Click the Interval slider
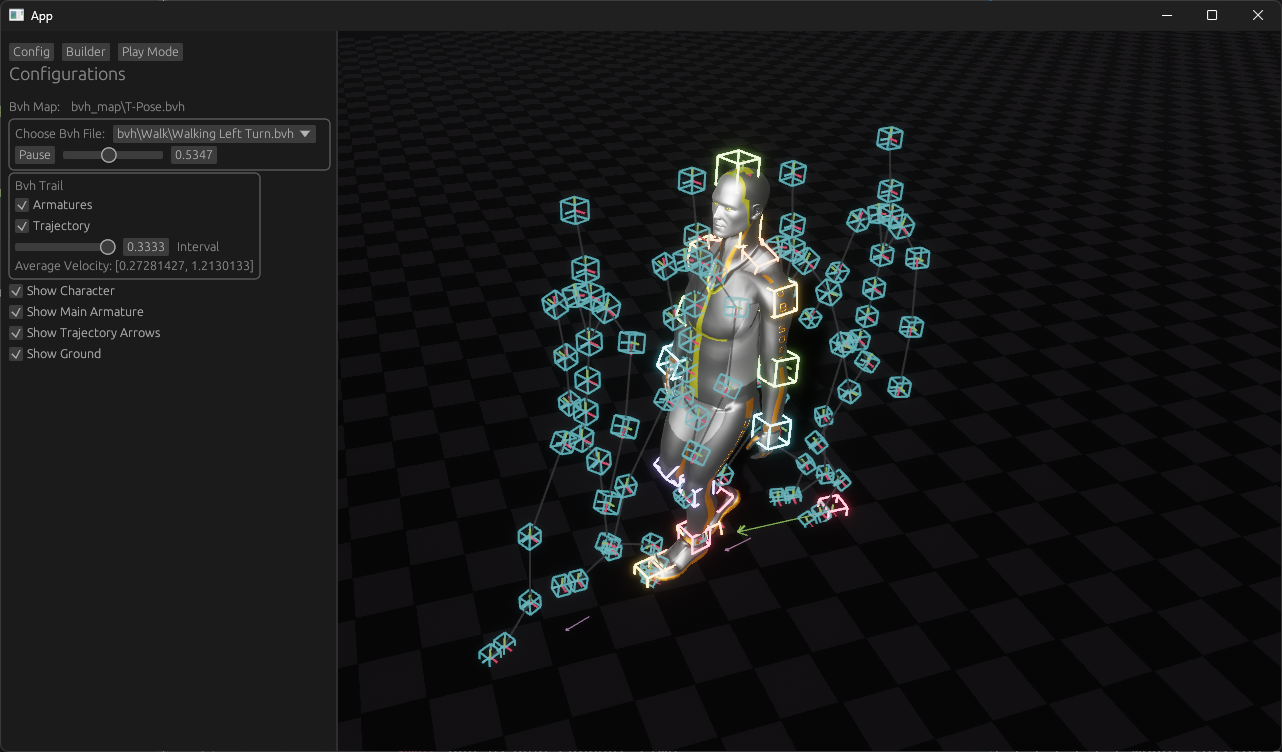1282x752 pixels. tap(65, 247)
